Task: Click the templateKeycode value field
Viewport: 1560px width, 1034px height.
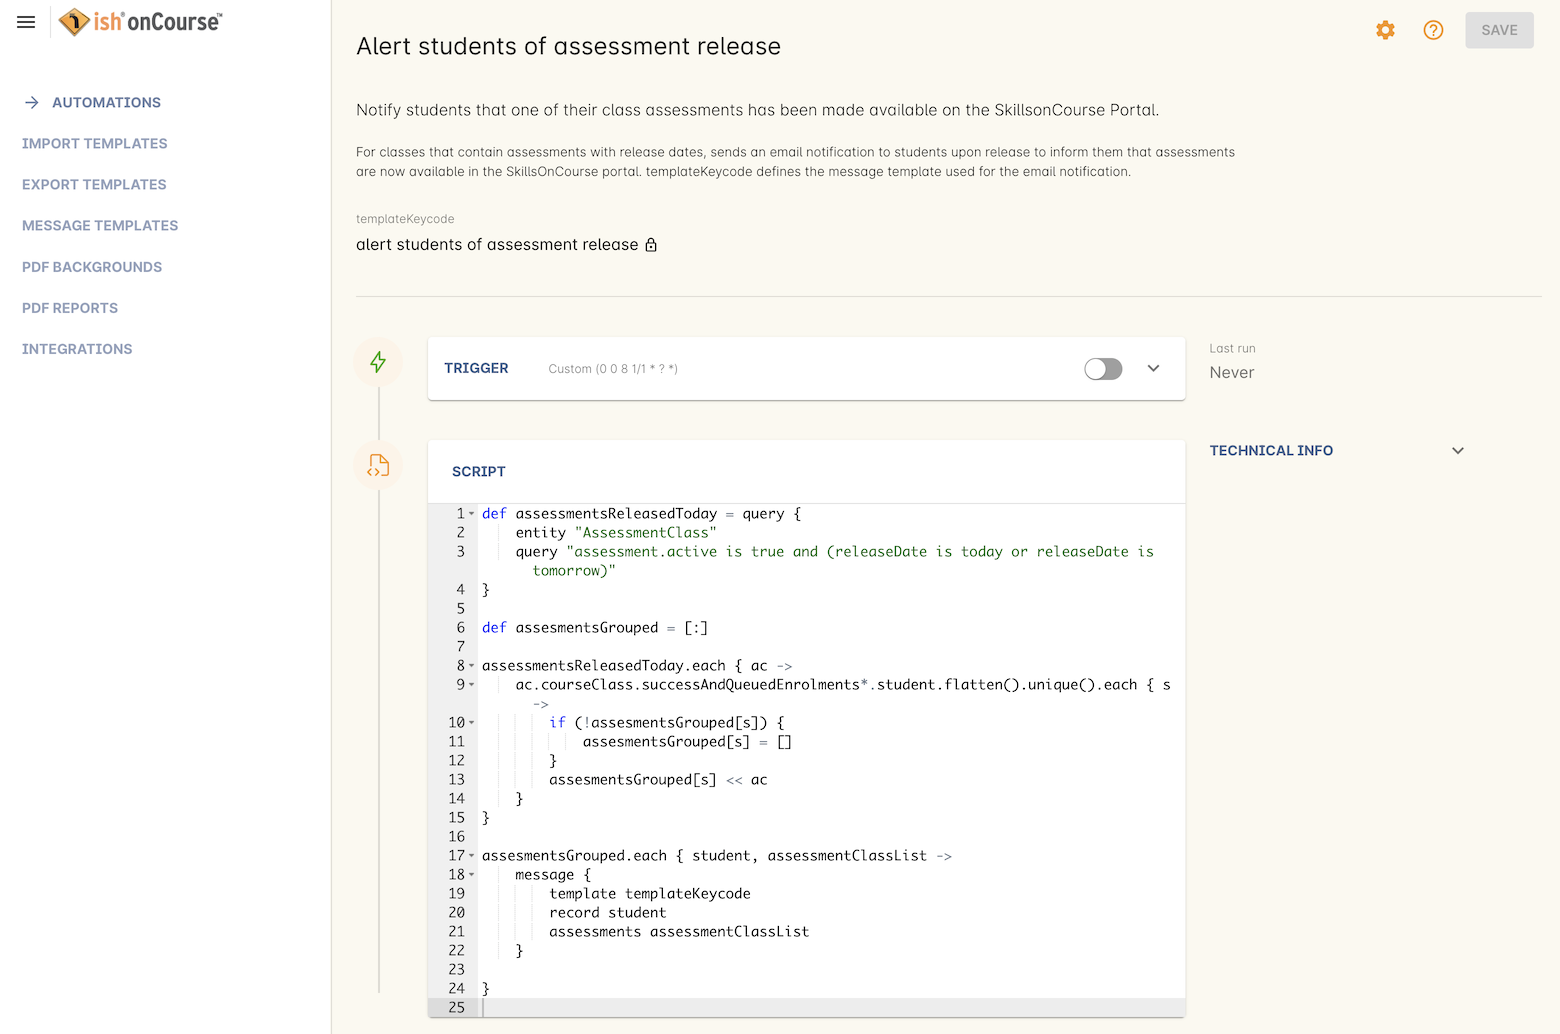Action: (497, 245)
